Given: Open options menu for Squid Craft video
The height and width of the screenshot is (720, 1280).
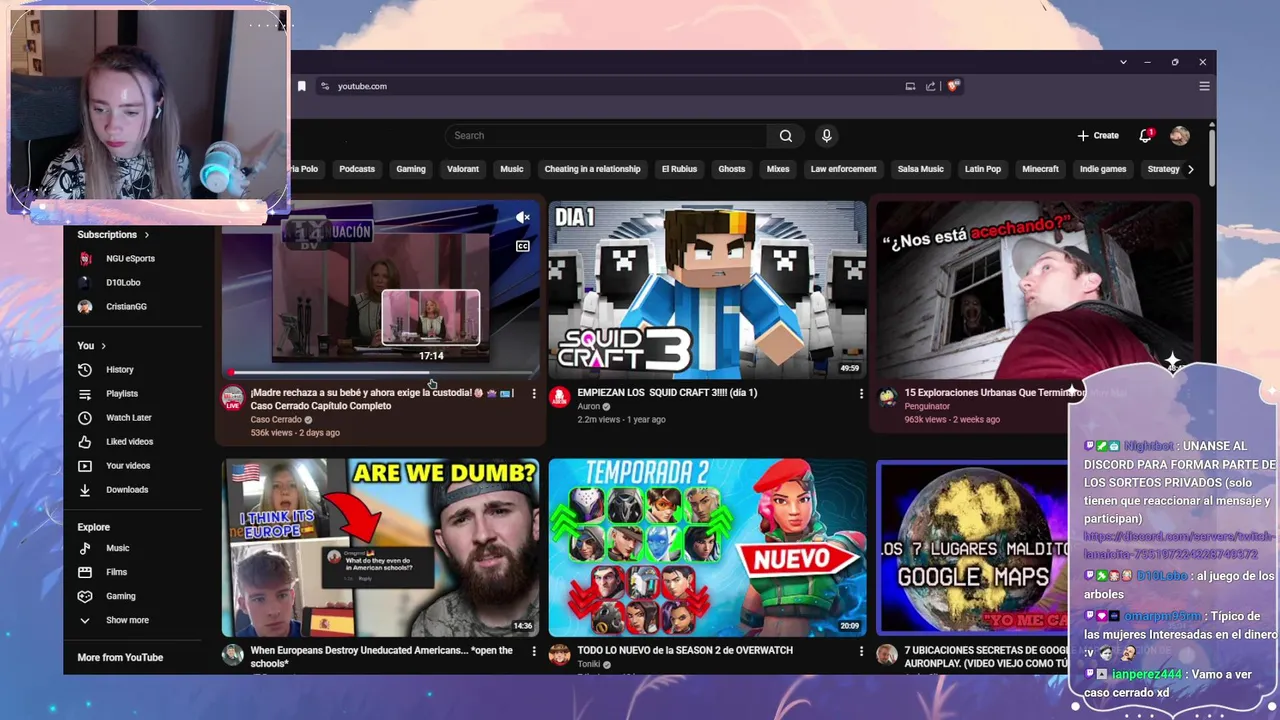Looking at the screenshot, I should click(861, 394).
